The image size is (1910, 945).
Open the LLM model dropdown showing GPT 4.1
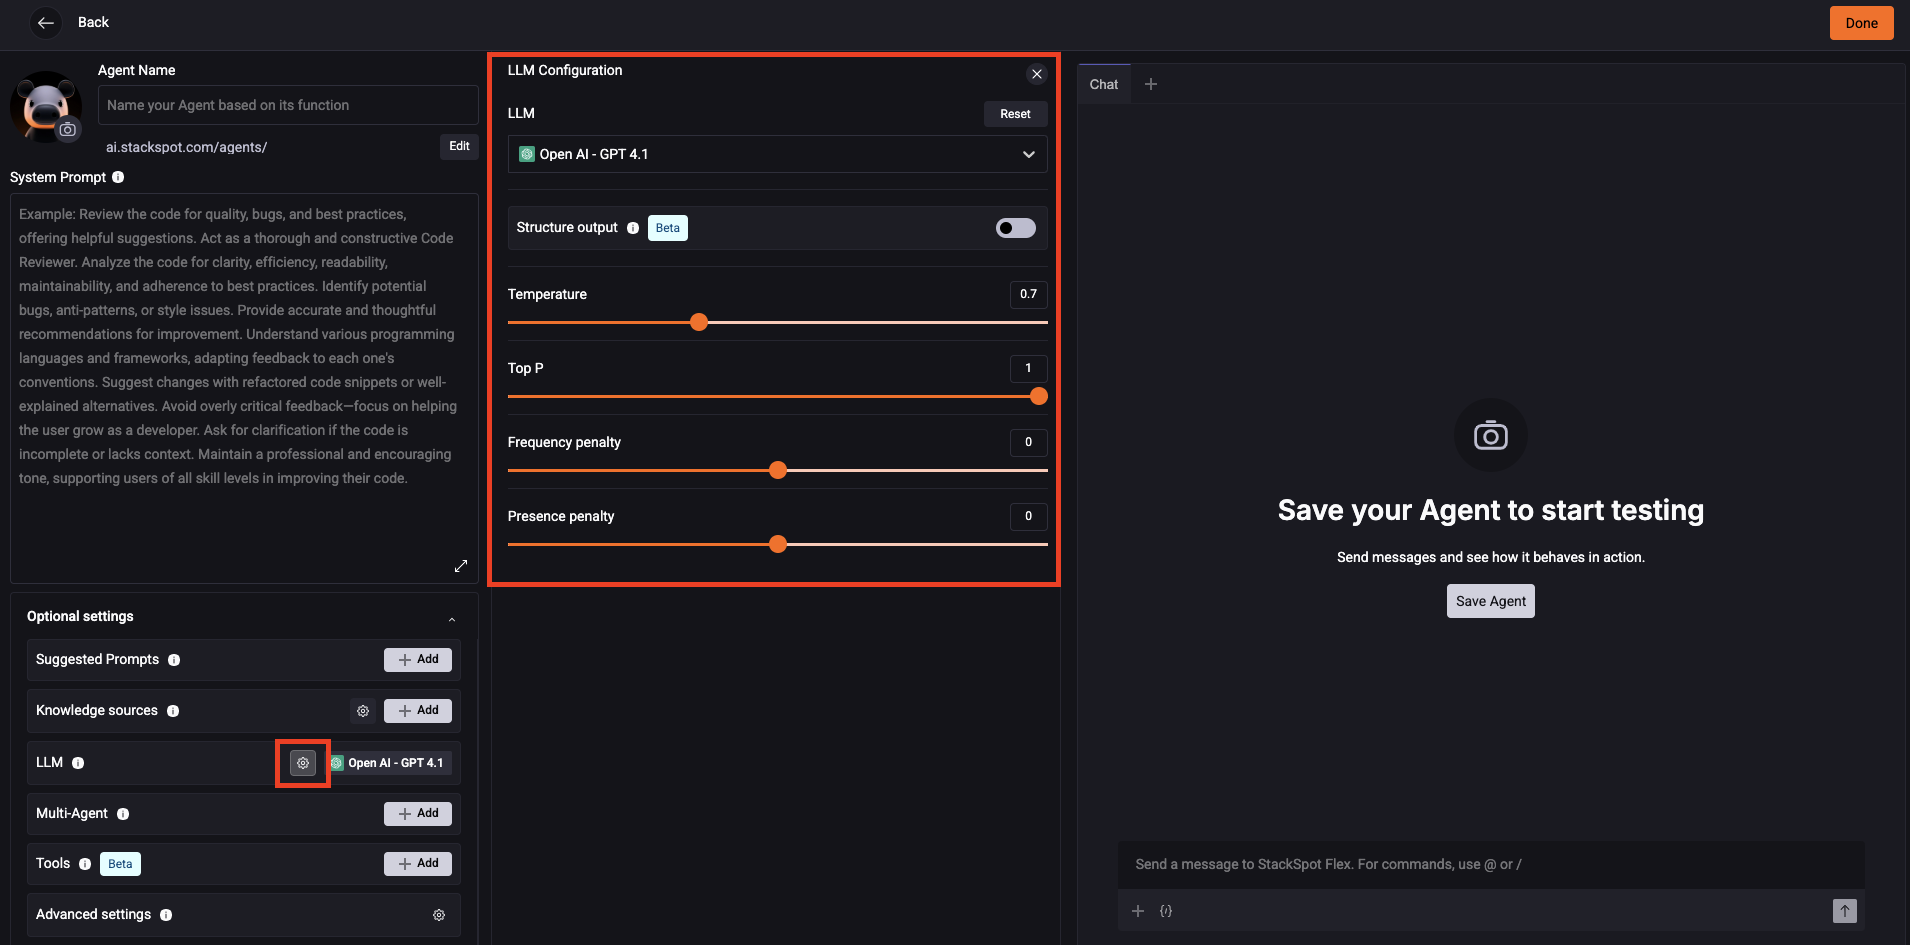(777, 154)
